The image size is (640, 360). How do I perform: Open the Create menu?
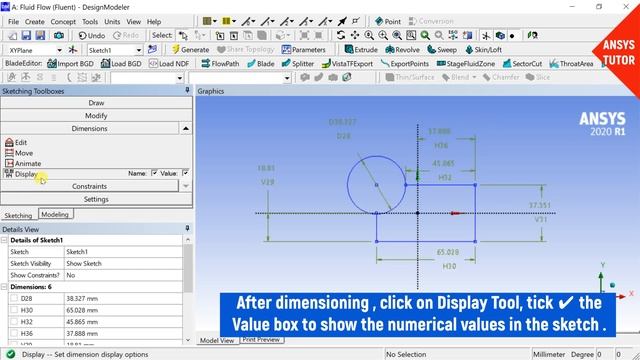[x=35, y=22]
